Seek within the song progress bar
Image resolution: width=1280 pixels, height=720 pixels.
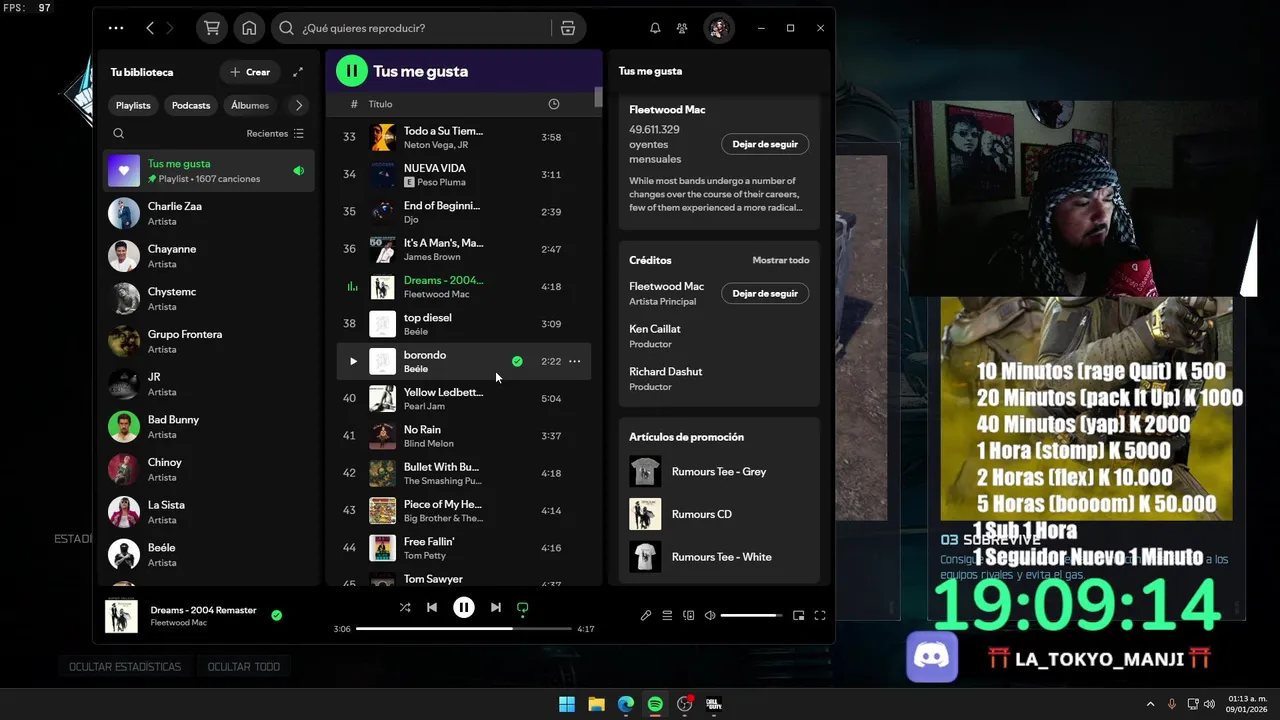pos(464,629)
